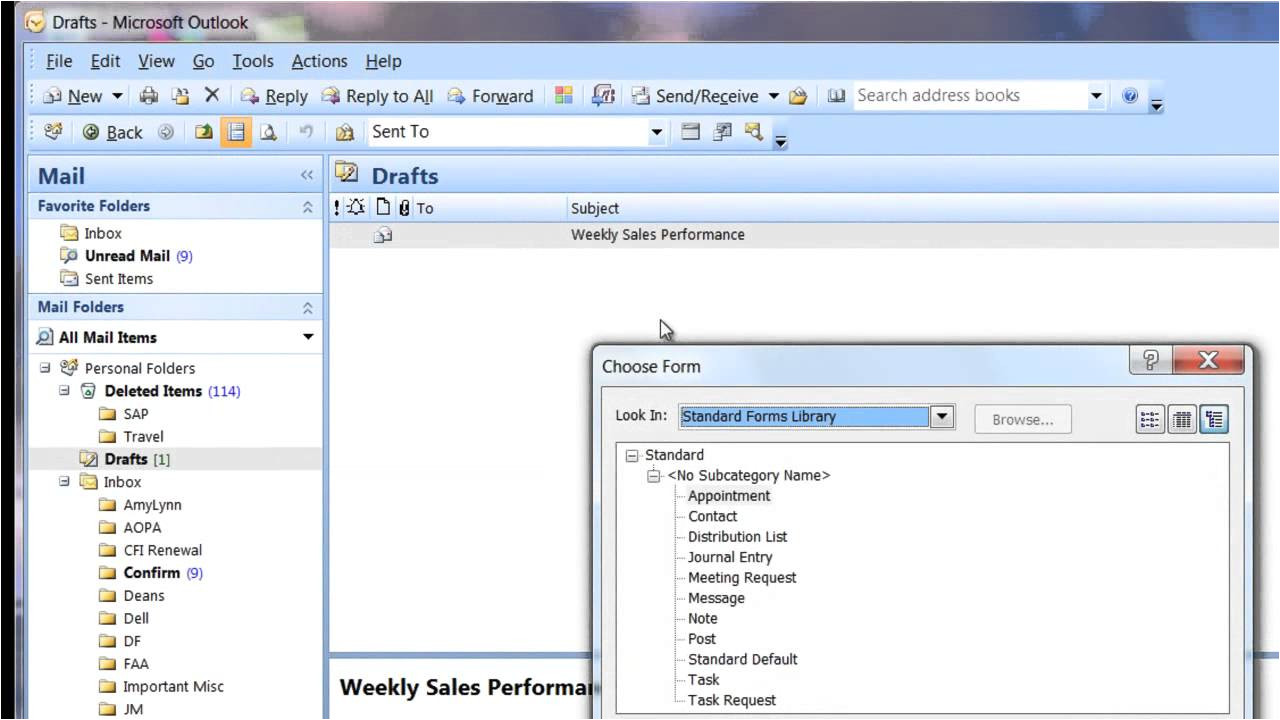Click the Print Preview icon
This screenshot has width=1280, height=720.
click(x=268, y=132)
